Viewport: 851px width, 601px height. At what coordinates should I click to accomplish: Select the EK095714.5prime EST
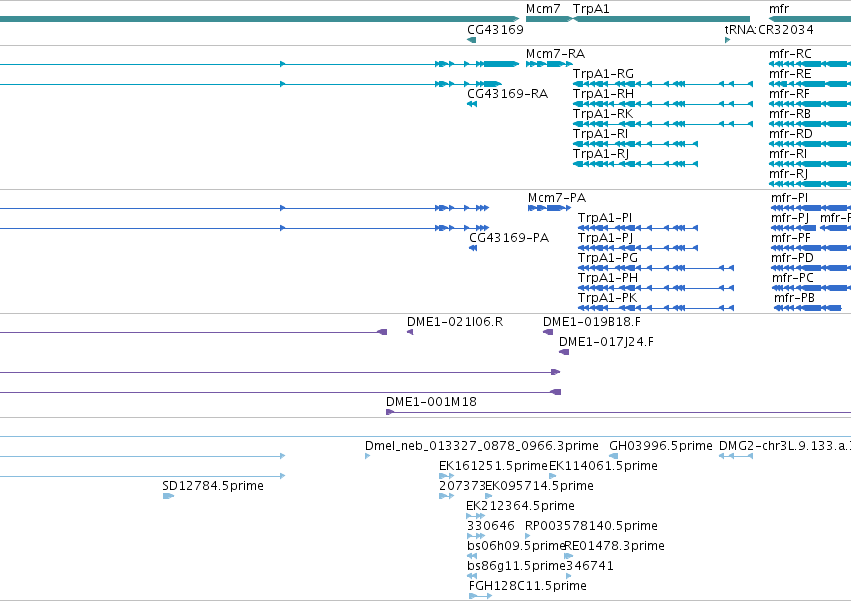point(488,496)
